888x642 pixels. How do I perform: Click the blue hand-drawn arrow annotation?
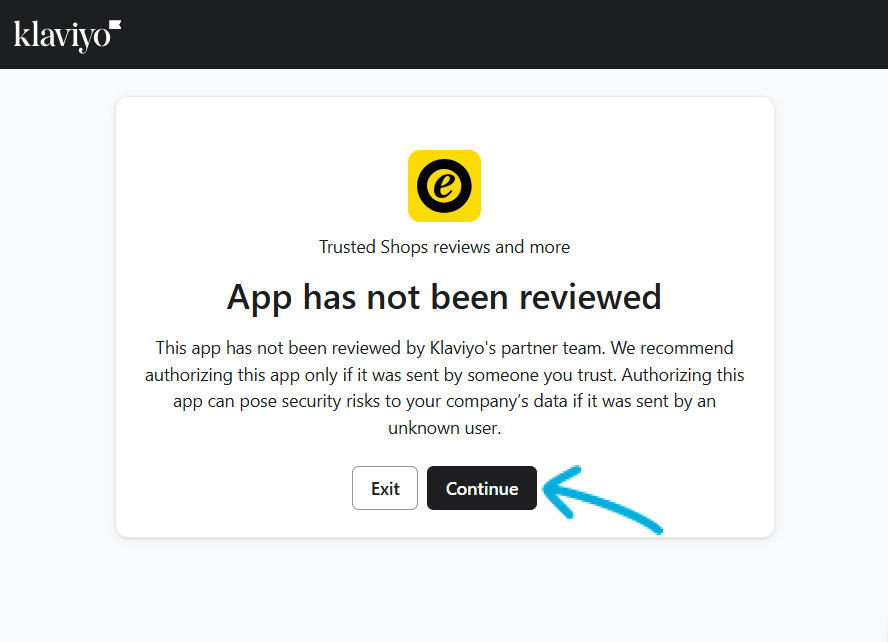click(602, 500)
